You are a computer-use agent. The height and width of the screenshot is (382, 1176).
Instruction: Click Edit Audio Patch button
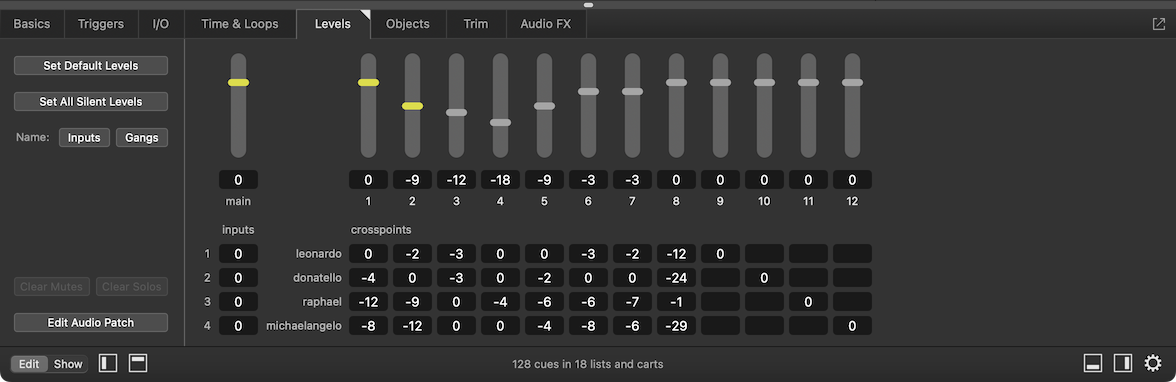pos(91,323)
